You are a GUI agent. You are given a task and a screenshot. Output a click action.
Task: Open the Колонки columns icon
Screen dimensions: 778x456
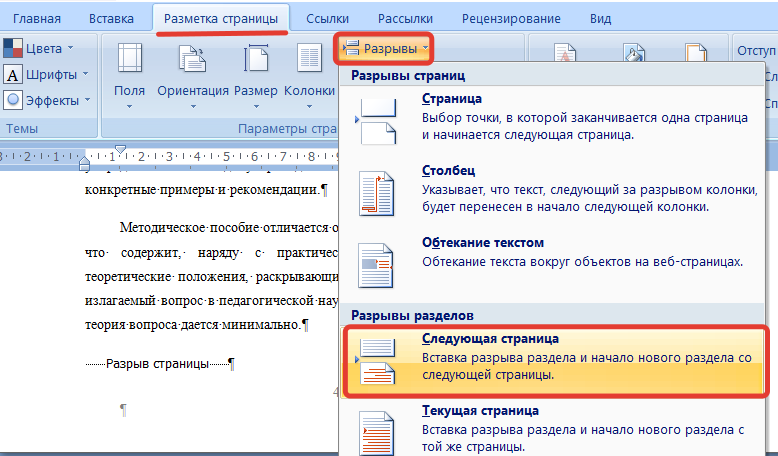tap(309, 62)
